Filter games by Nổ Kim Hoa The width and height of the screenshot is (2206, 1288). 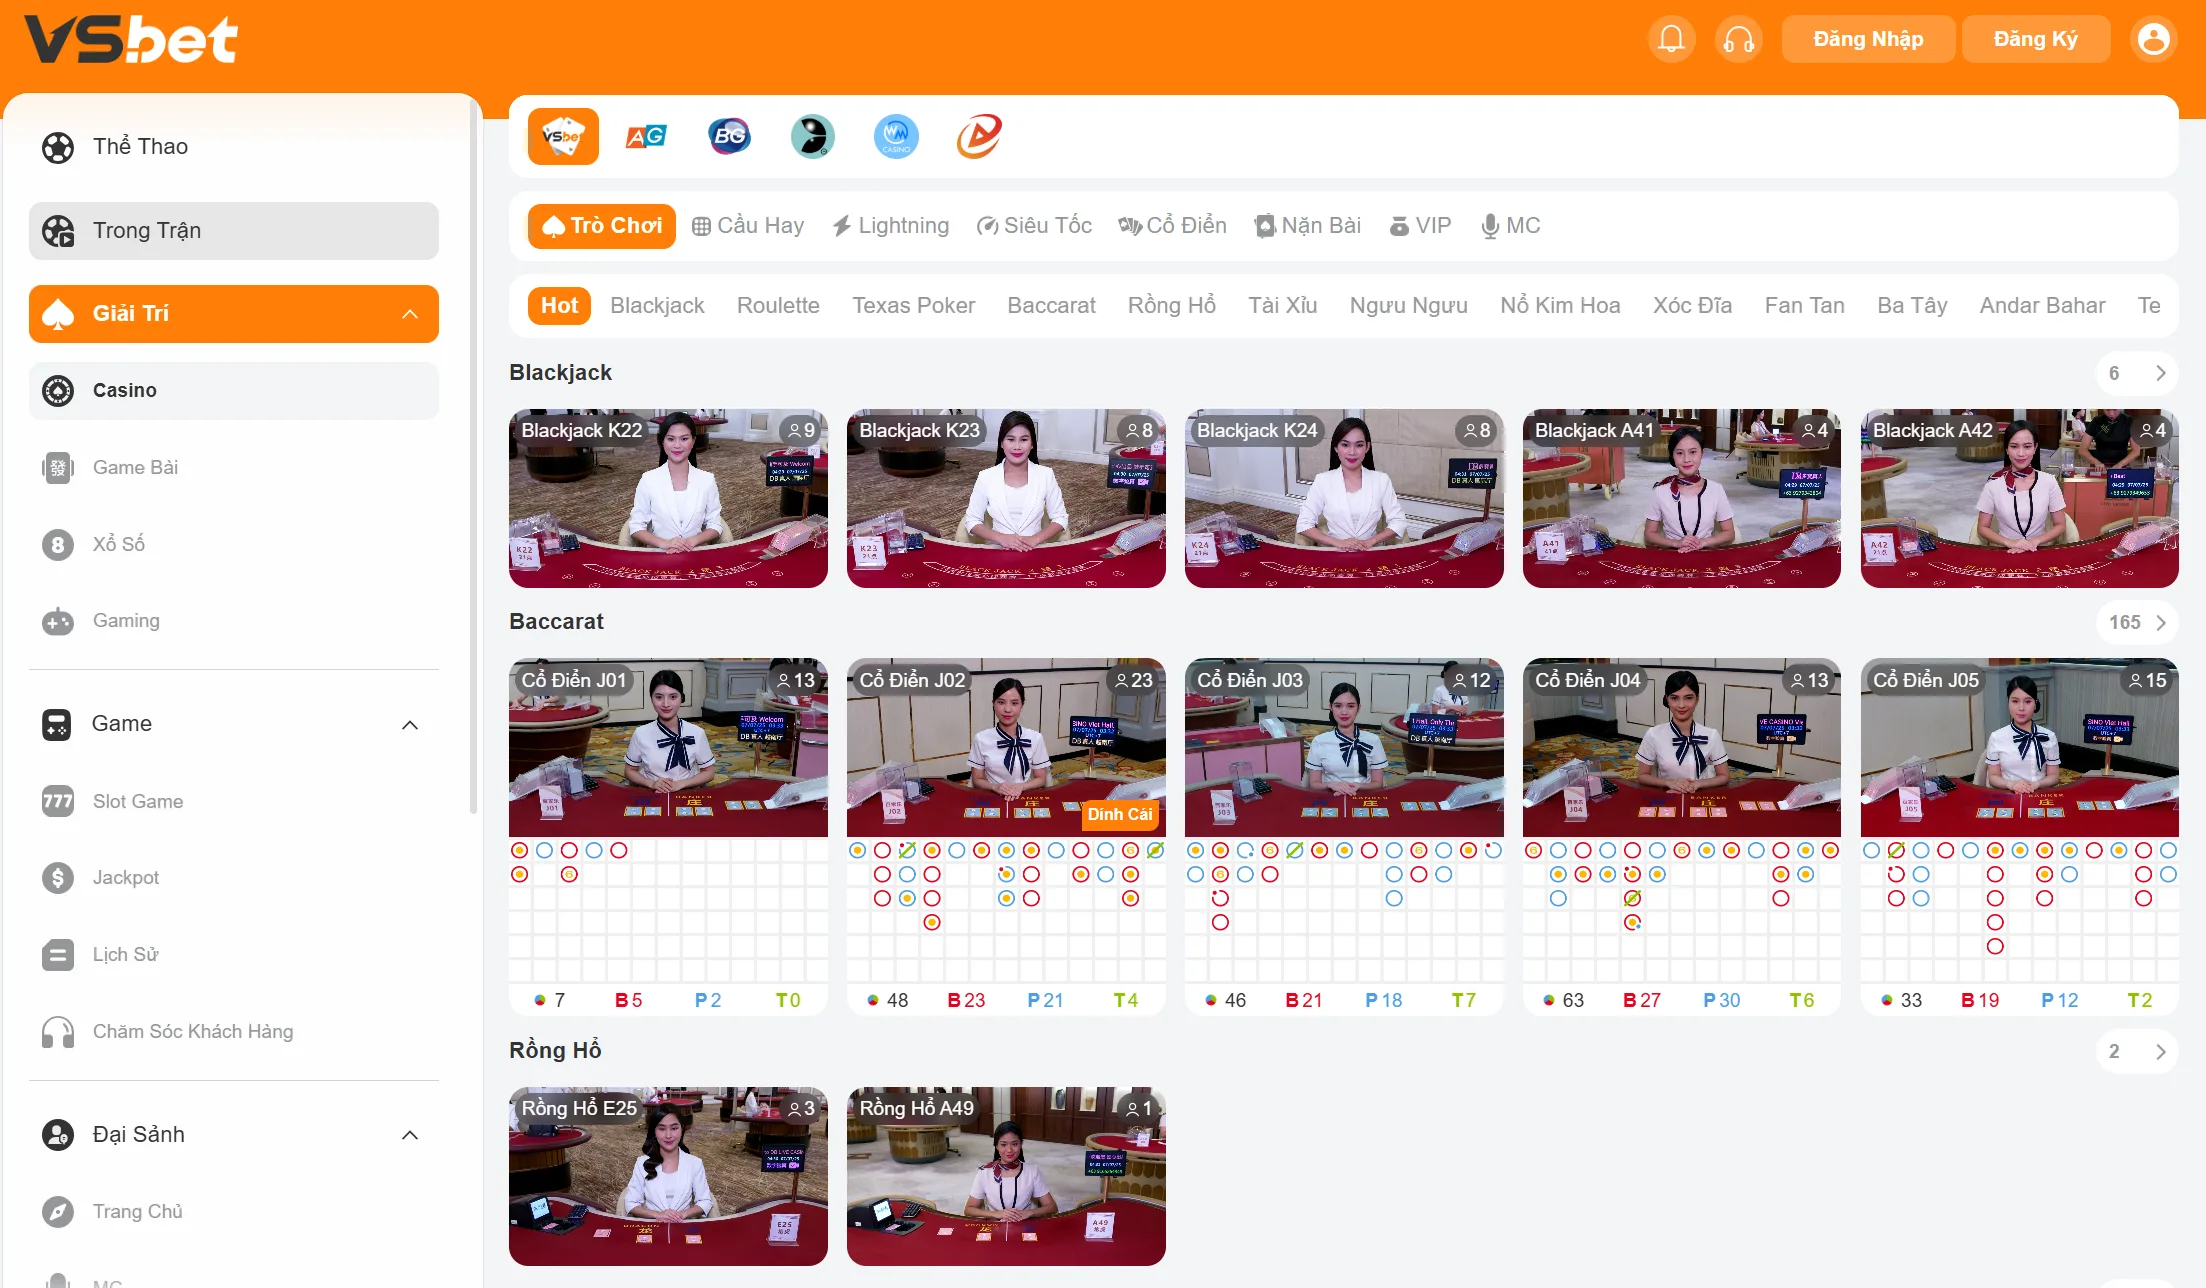1560,306
